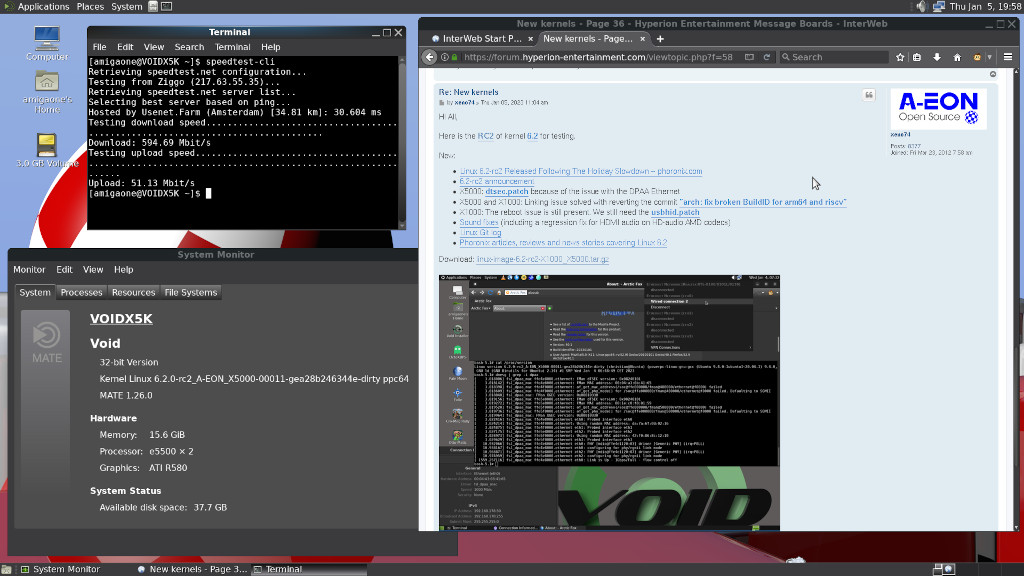Open the Applications menu
The width and height of the screenshot is (1024, 576).
pyautogui.click(x=43, y=7)
